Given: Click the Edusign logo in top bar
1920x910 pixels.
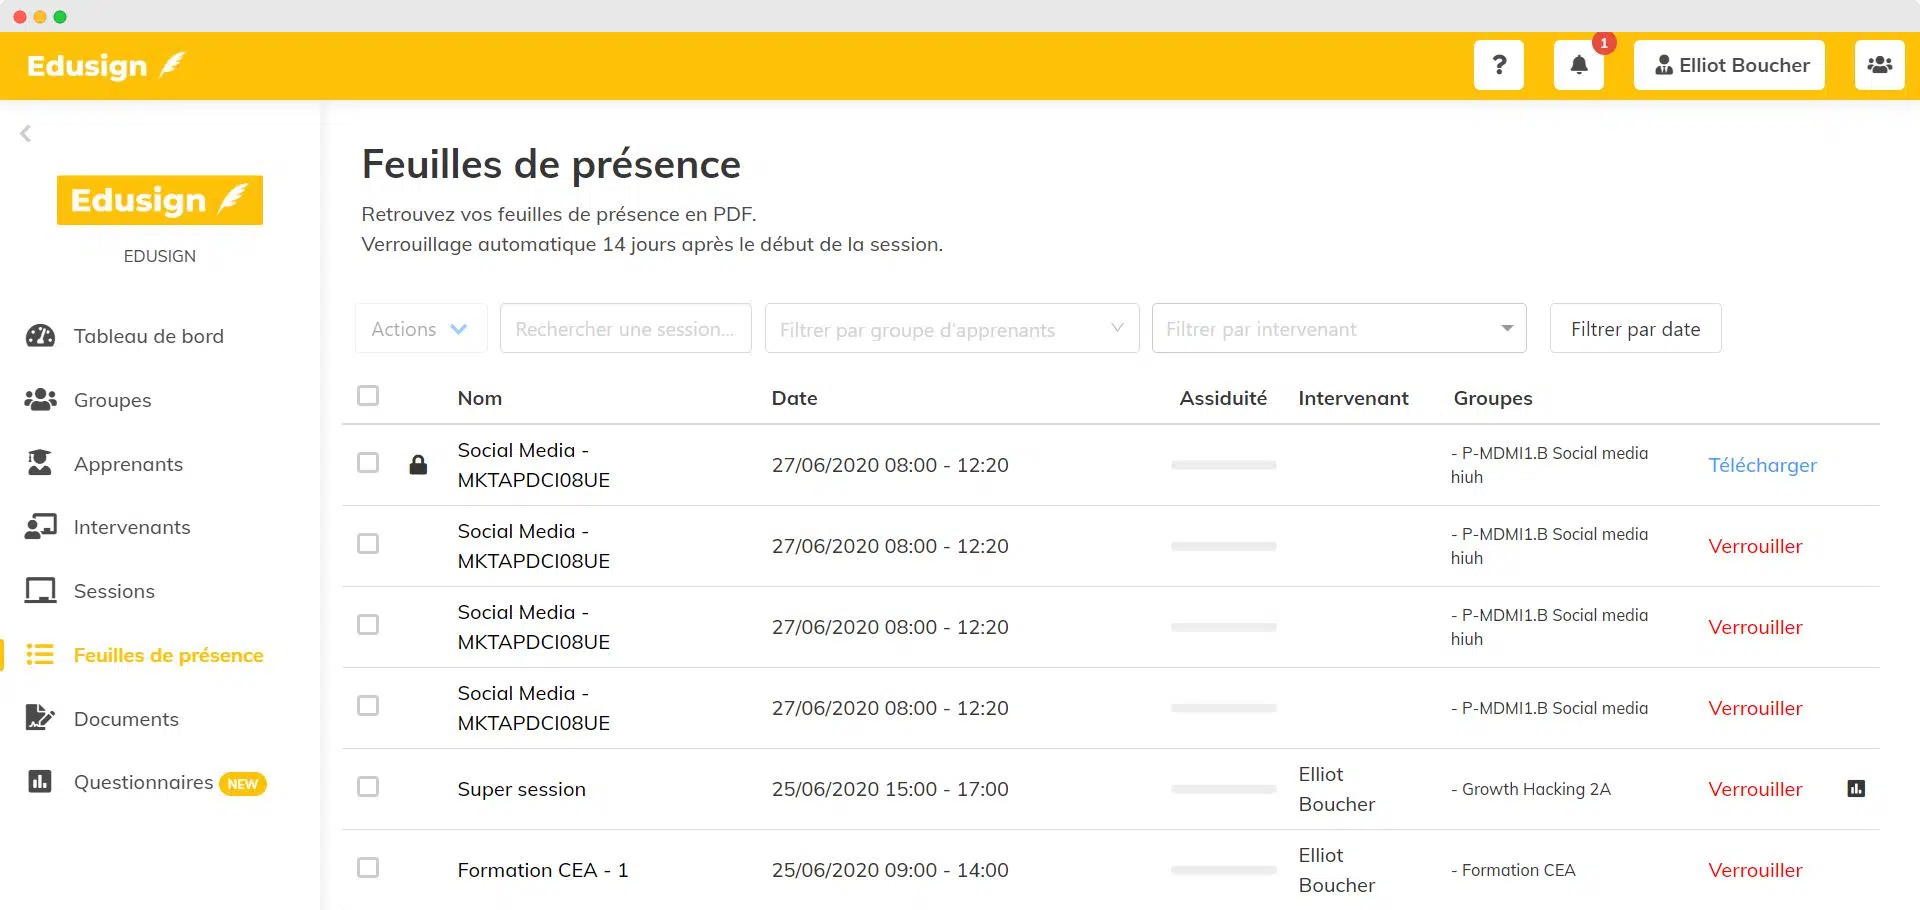Looking at the screenshot, I should pyautogui.click(x=106, y=65).
